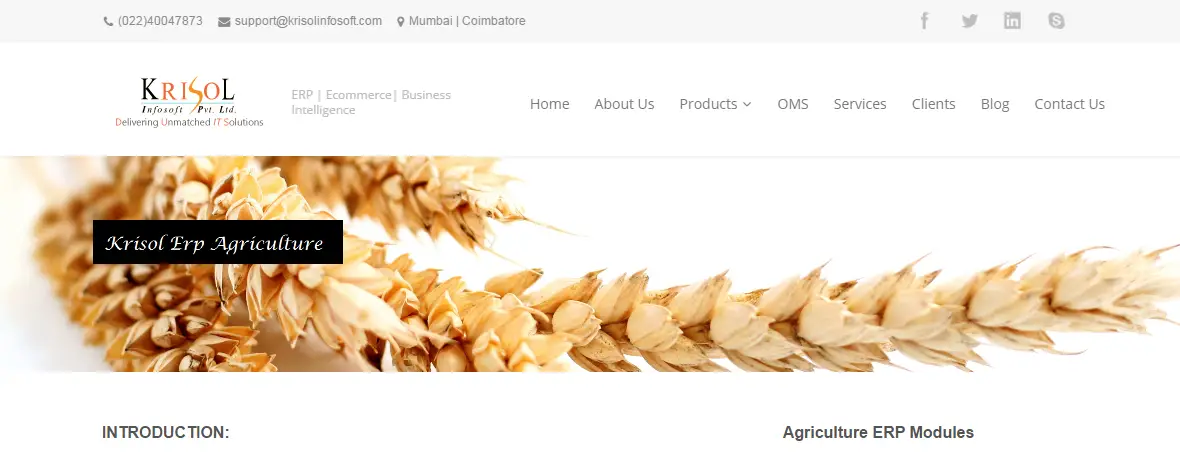The height and width of the screenshot is (452, 1180).
Task: Go to Contact Us
Action: (x=1069, y=104)
